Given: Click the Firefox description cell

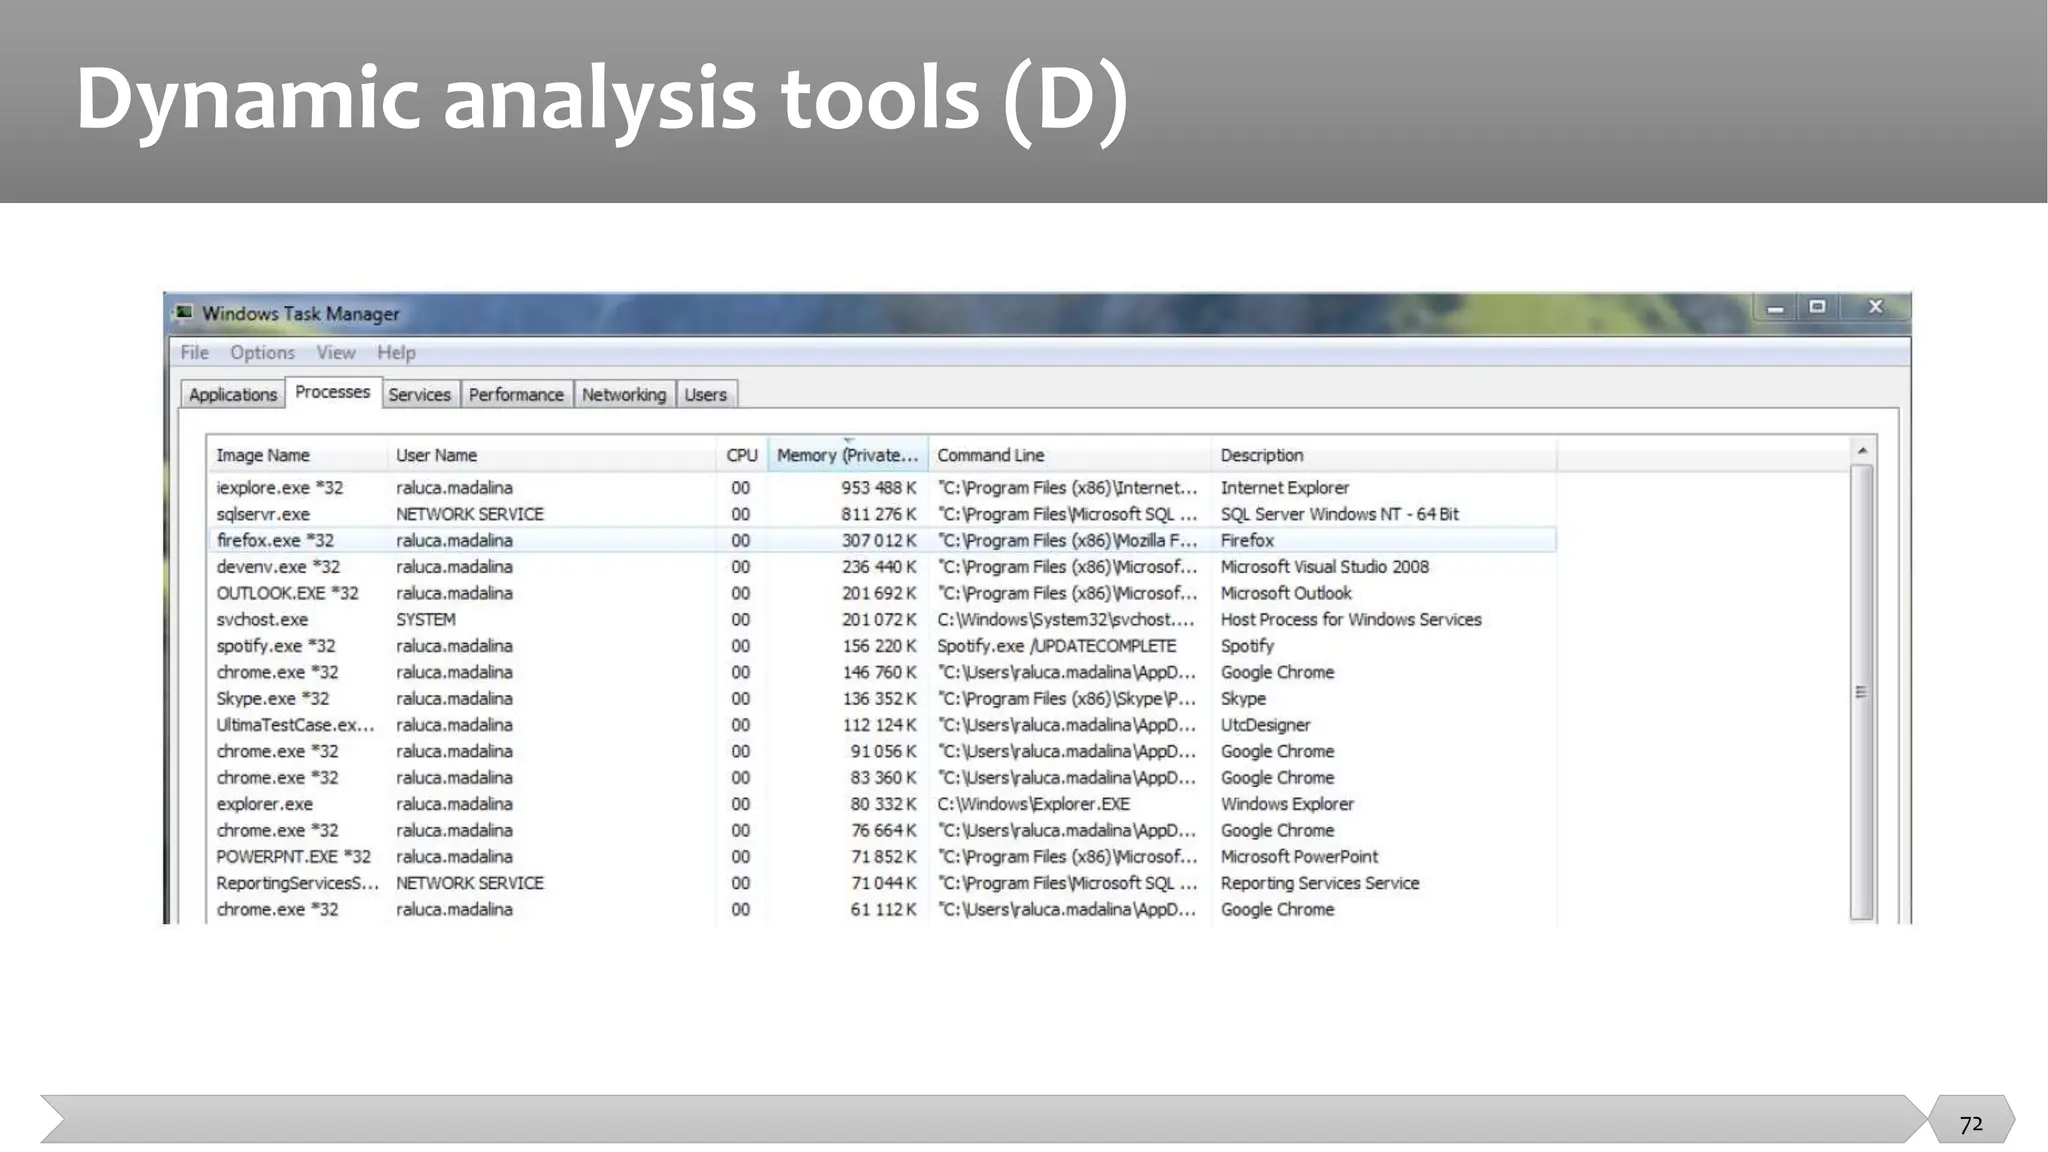Looking at the screenshot, I should click(1247, 540).
